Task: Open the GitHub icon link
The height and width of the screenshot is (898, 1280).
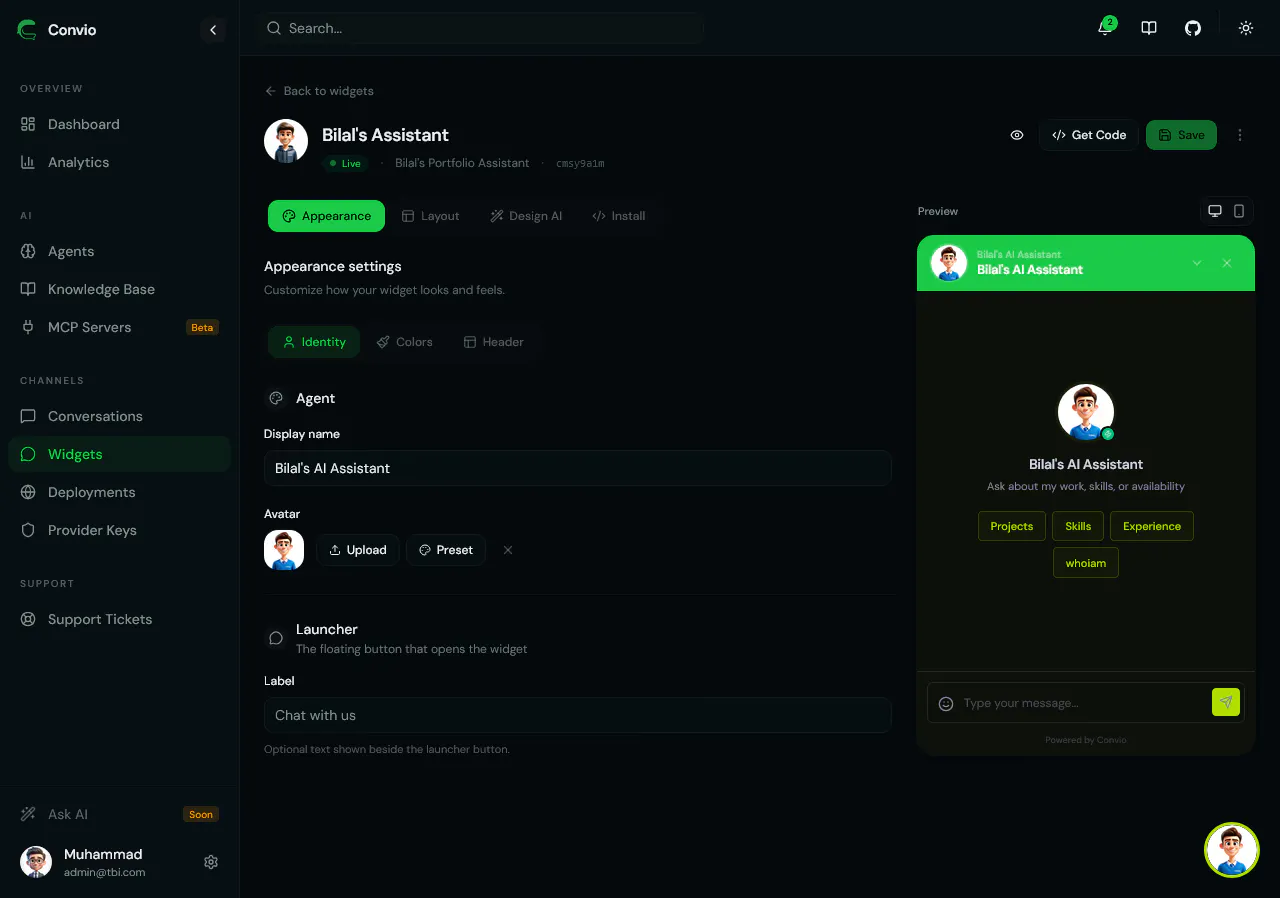Action: pyautogui.click(x=1193, y=28)
